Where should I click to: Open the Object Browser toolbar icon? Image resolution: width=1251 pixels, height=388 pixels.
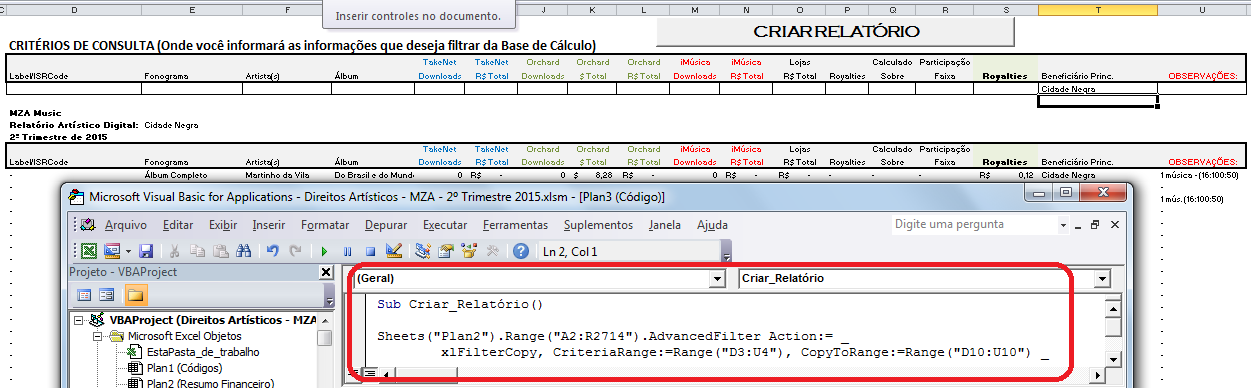point(469,251)
